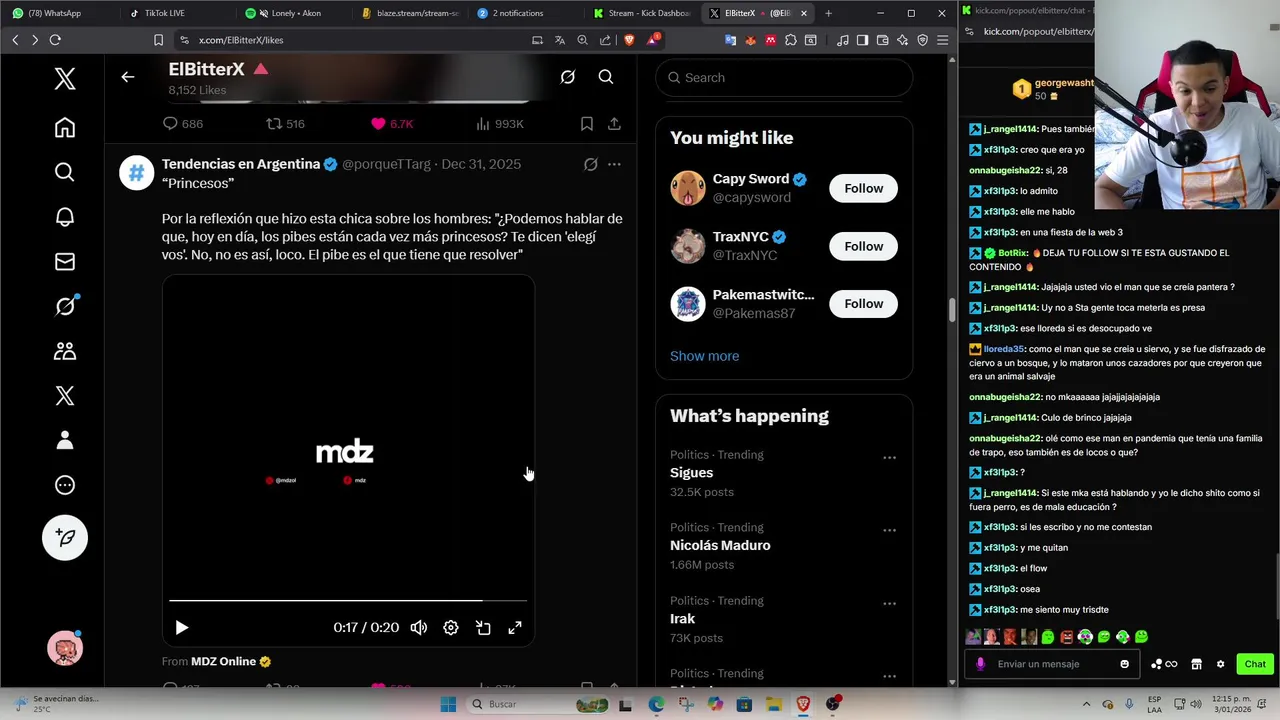
Task: Open the shop icon in Kick chat
Action: tap(1196, 664)
